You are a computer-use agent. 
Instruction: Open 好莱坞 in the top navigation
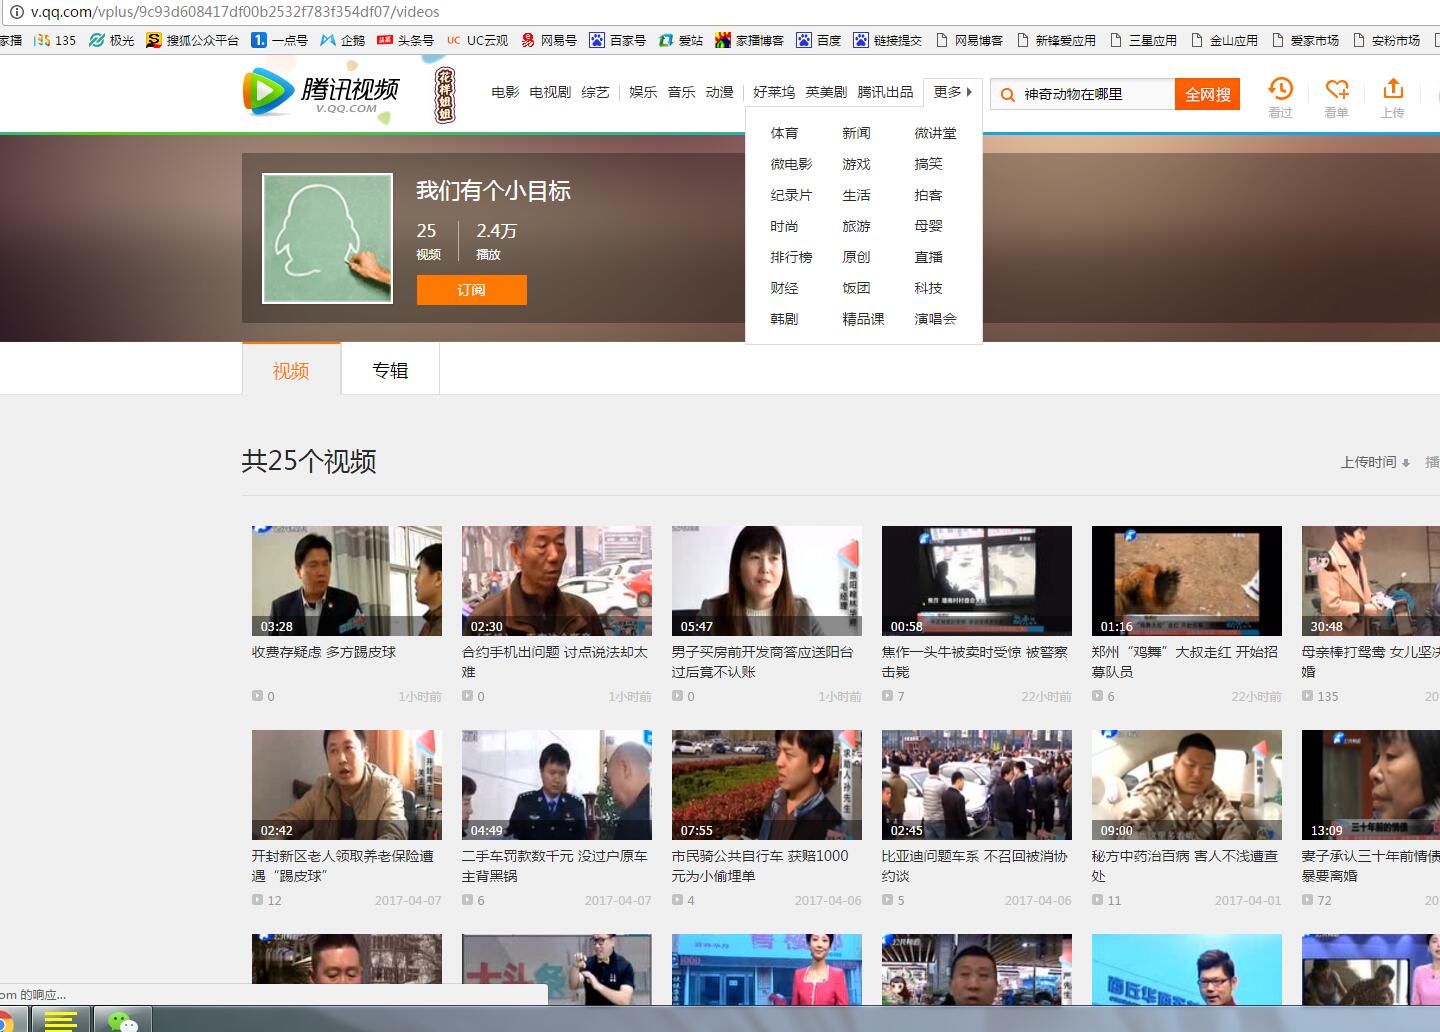[x=774, y=92]
